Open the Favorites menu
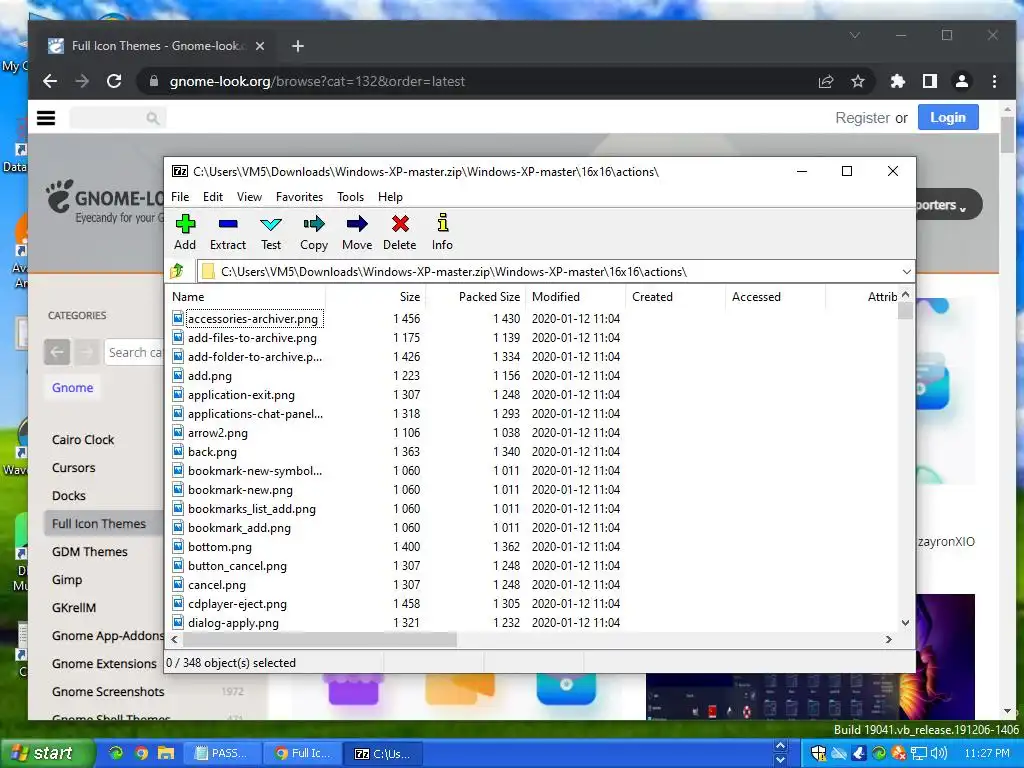 tap(299, 197)
